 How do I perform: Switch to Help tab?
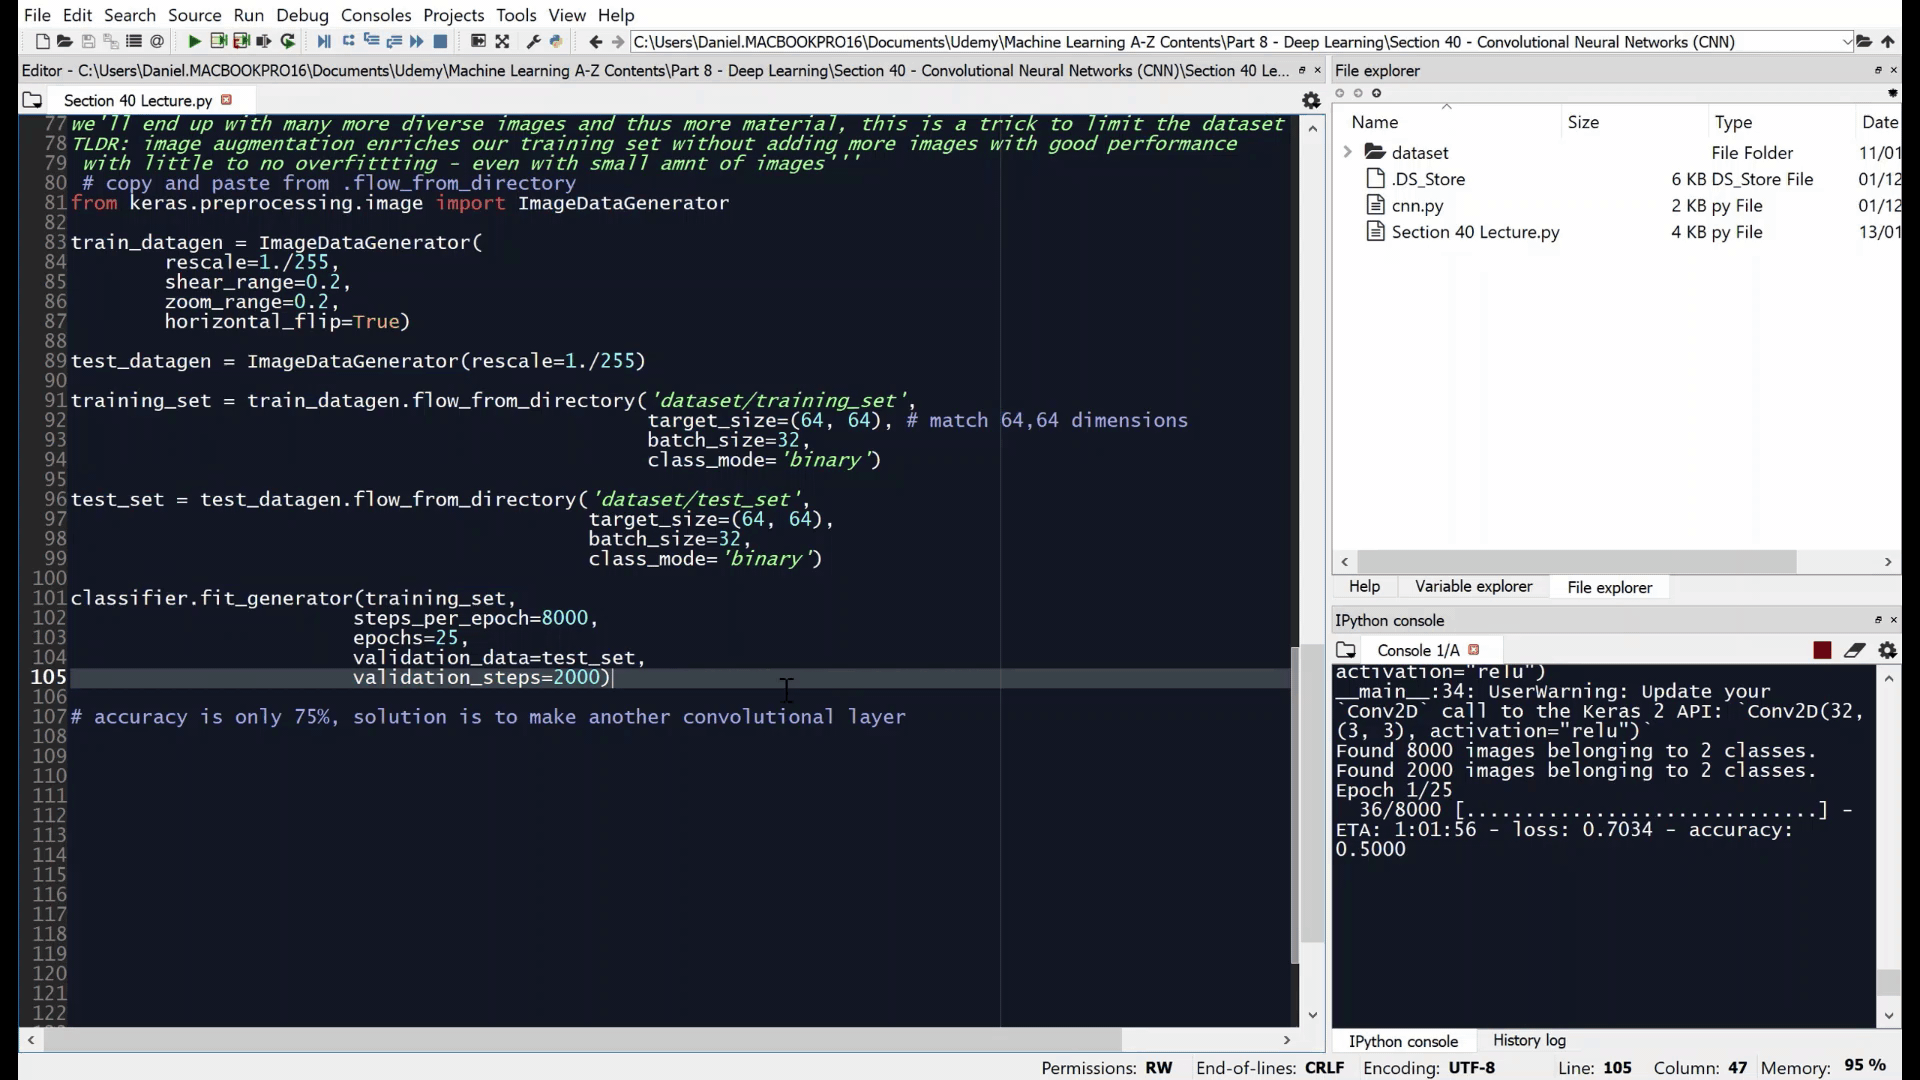[x=1364, y=587]
